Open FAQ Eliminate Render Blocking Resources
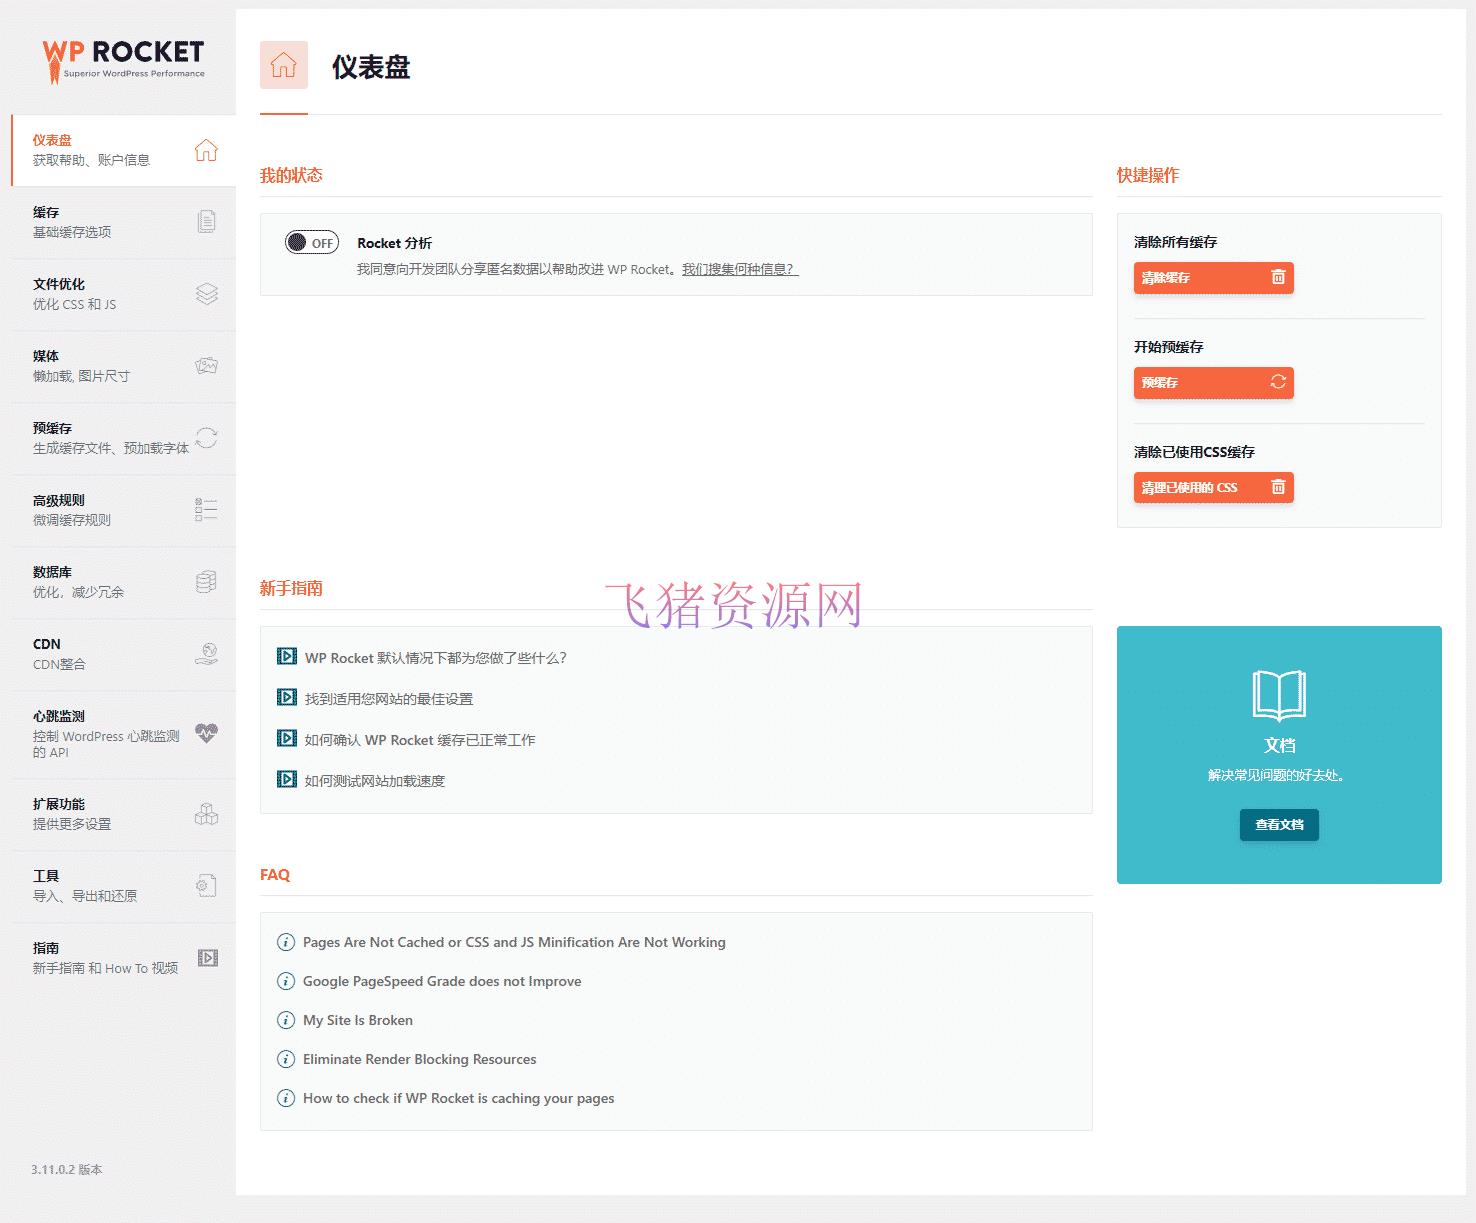Viewport: 1476px width, 1223px height. click(x=420, y=1059)
